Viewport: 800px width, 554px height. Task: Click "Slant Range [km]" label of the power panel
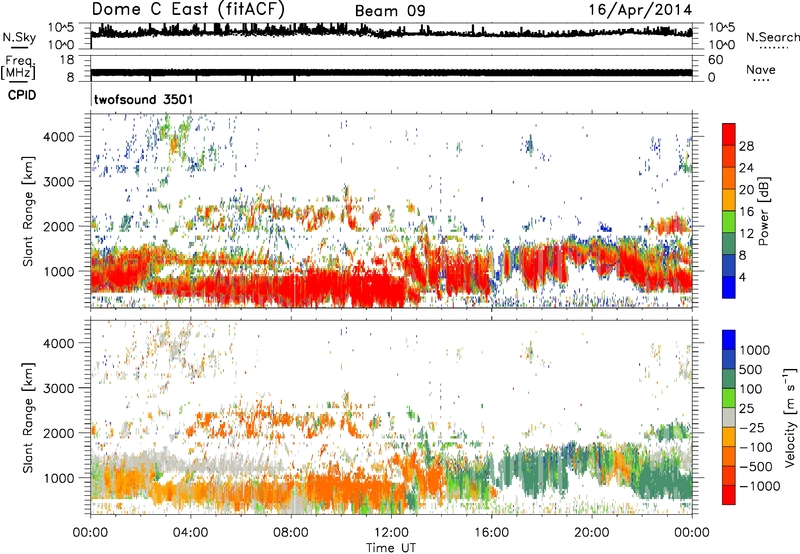click(x=28, y=211)
